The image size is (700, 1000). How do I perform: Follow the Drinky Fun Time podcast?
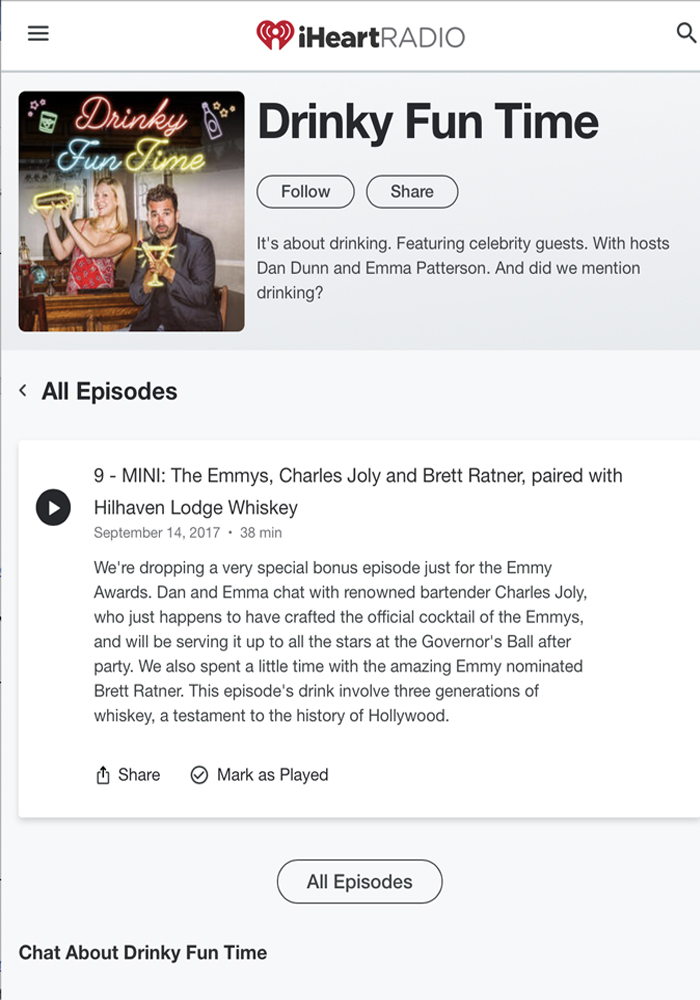(x=305, y=192)
